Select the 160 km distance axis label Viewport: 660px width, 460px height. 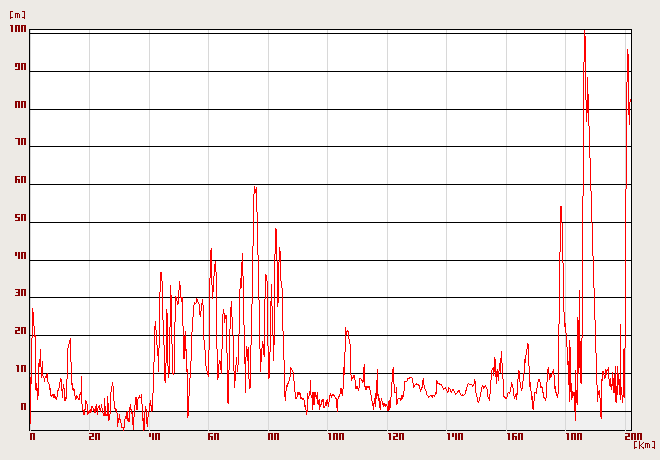click(516, 437)
